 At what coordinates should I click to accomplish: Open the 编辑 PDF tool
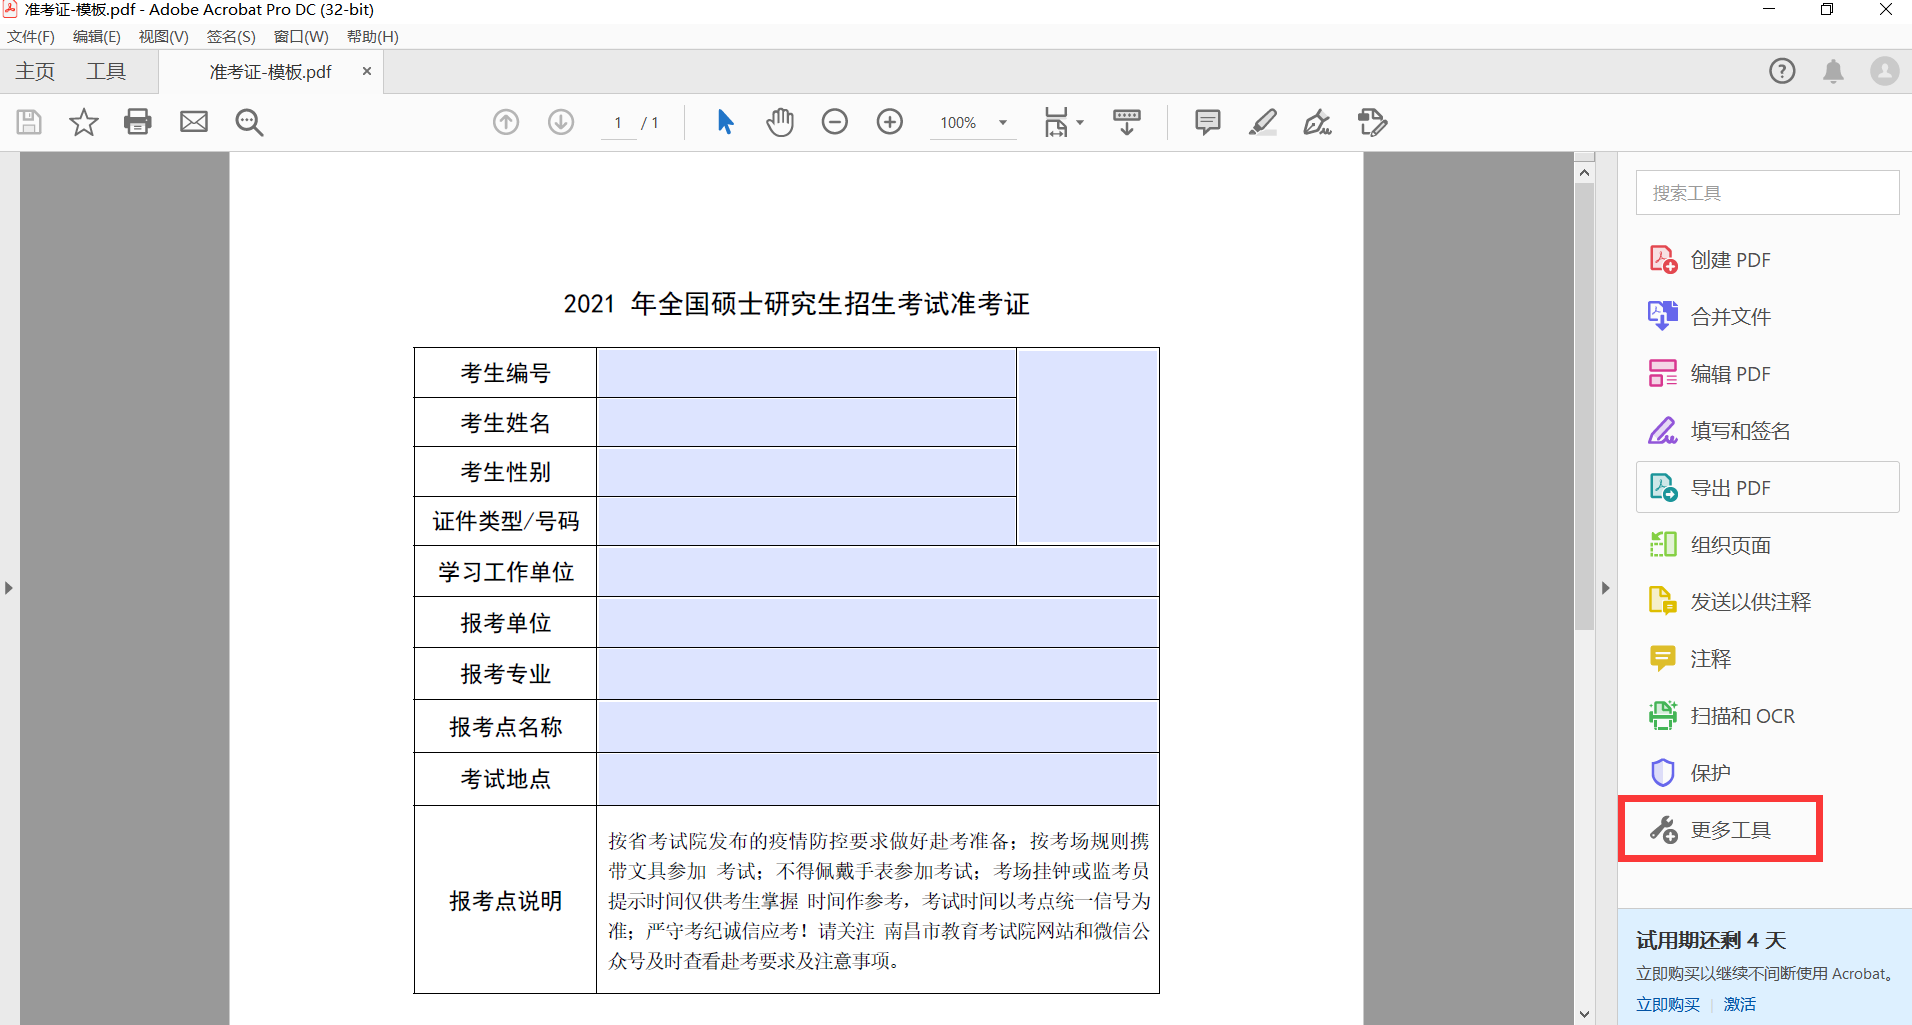(1767, 374)
